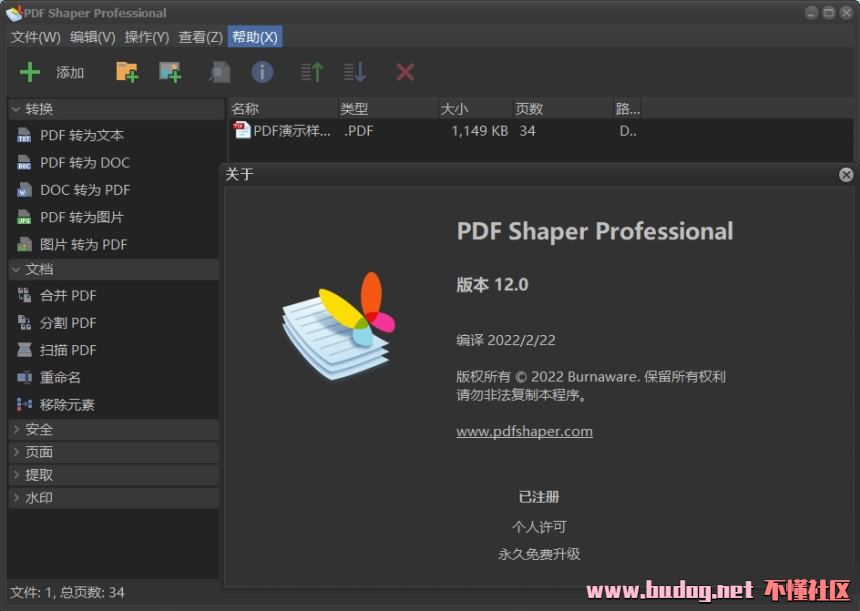The image size is (860, 611).
Task: Click the 重命名 rename icon
Action: 24,377
